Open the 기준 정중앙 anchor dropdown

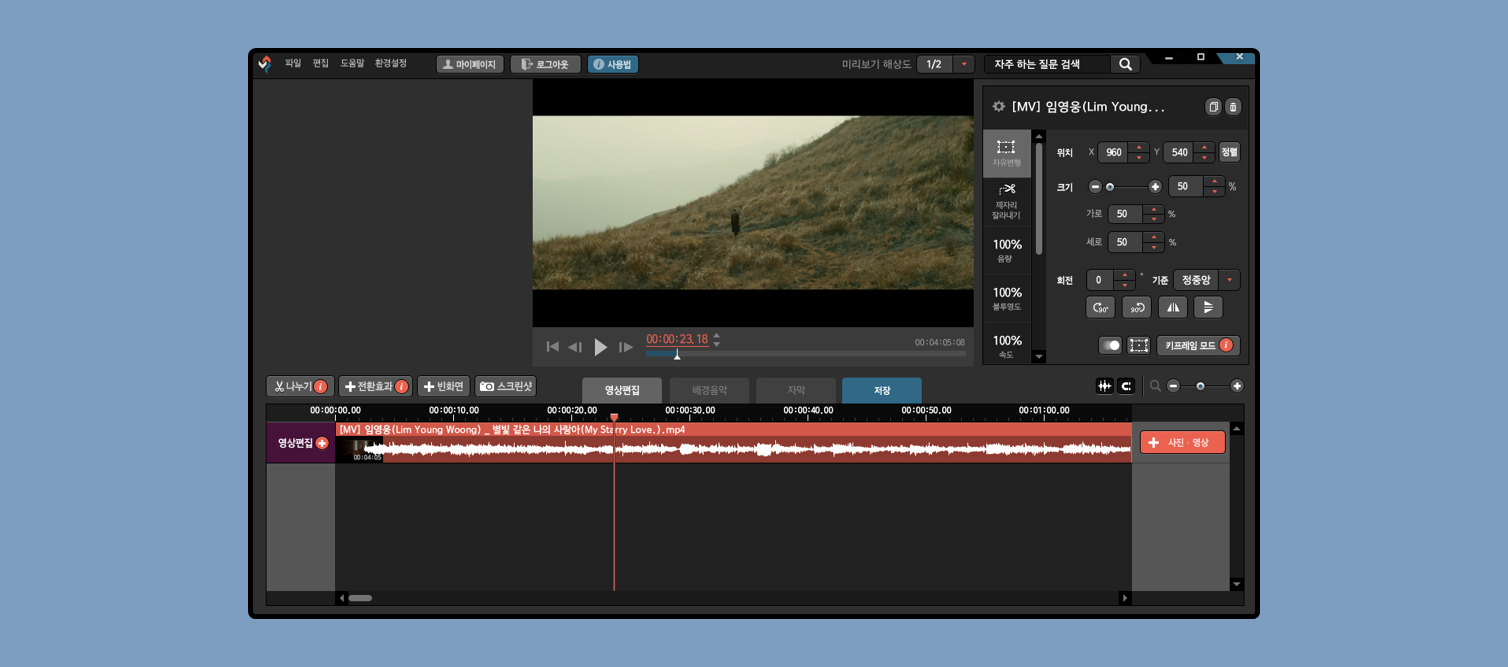(x=1207, y=280)
